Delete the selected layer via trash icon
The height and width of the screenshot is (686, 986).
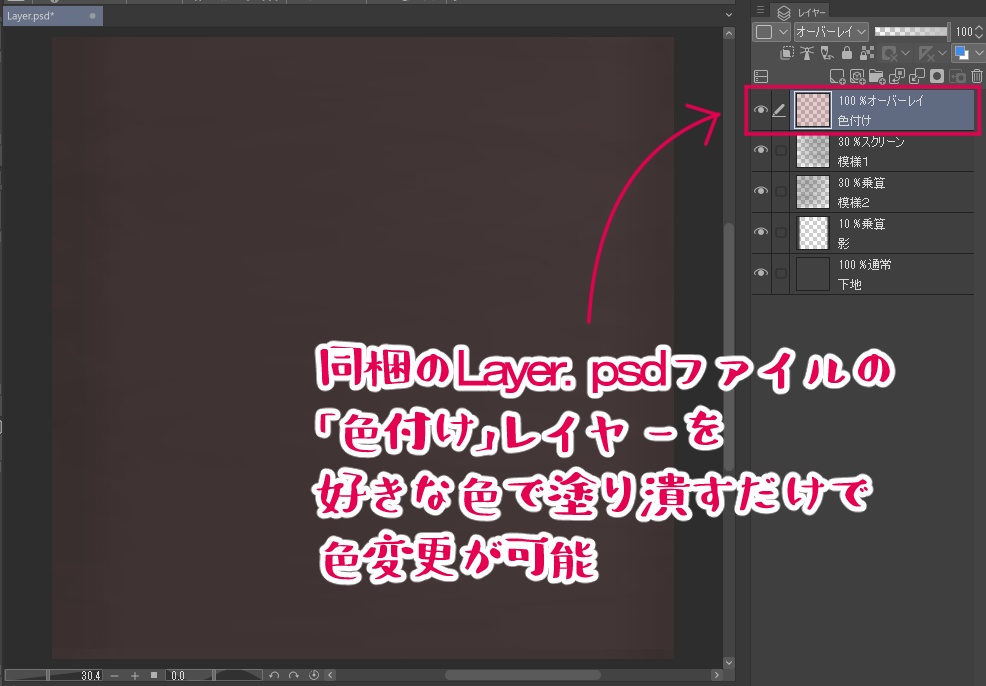tap(976, 75)
